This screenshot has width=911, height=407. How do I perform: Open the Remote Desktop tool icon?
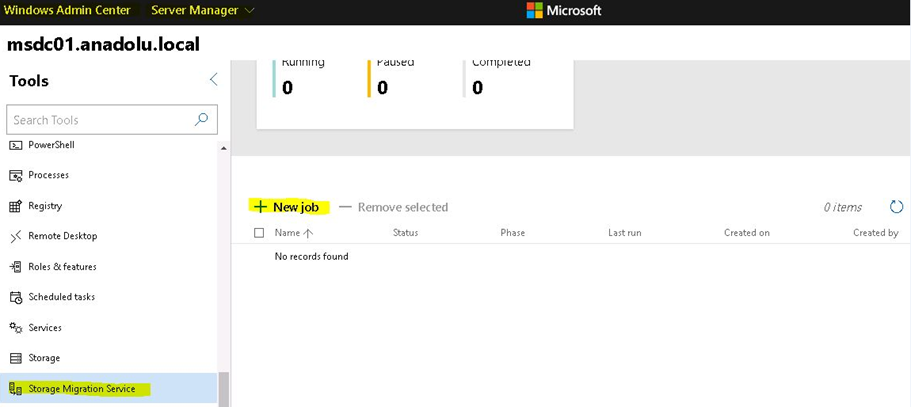click(16, 236)
